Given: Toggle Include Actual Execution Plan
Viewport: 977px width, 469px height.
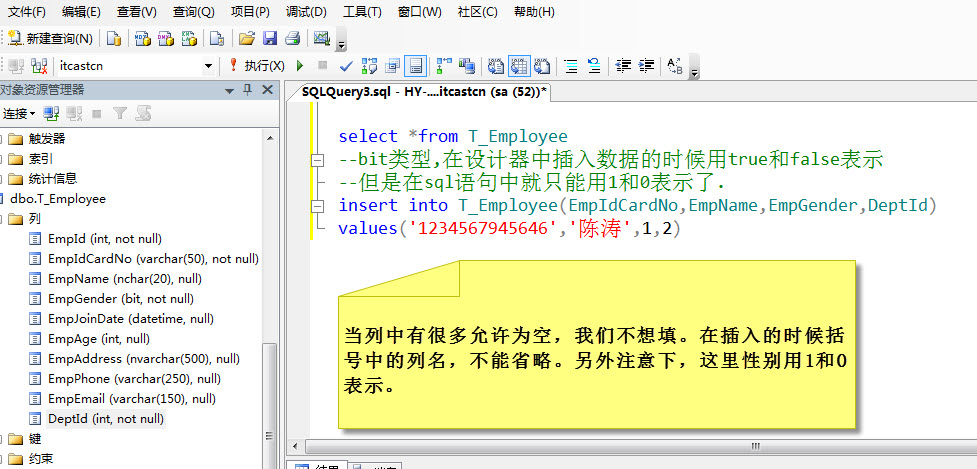Looking at the screenshot, I should [x=444, y=65].
